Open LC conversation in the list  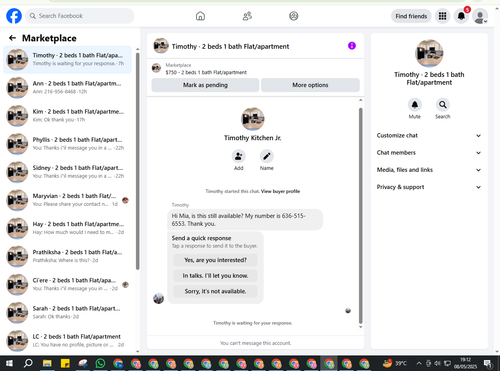(67, 340)
